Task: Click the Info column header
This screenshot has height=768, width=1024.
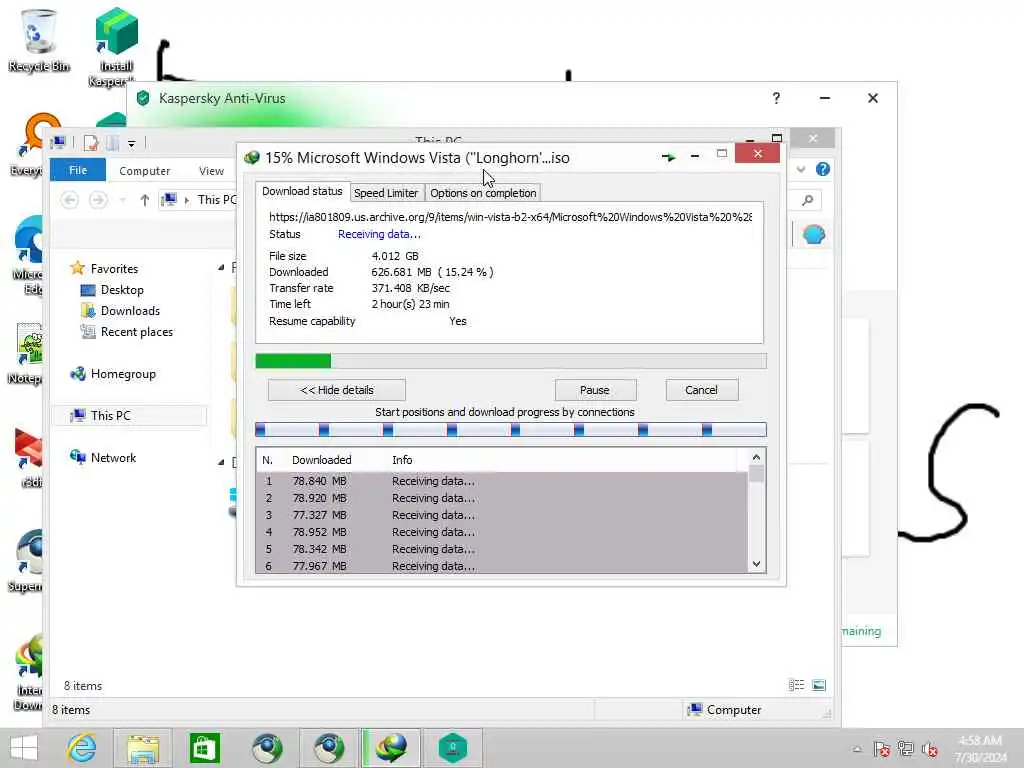Action: [402, 460]
